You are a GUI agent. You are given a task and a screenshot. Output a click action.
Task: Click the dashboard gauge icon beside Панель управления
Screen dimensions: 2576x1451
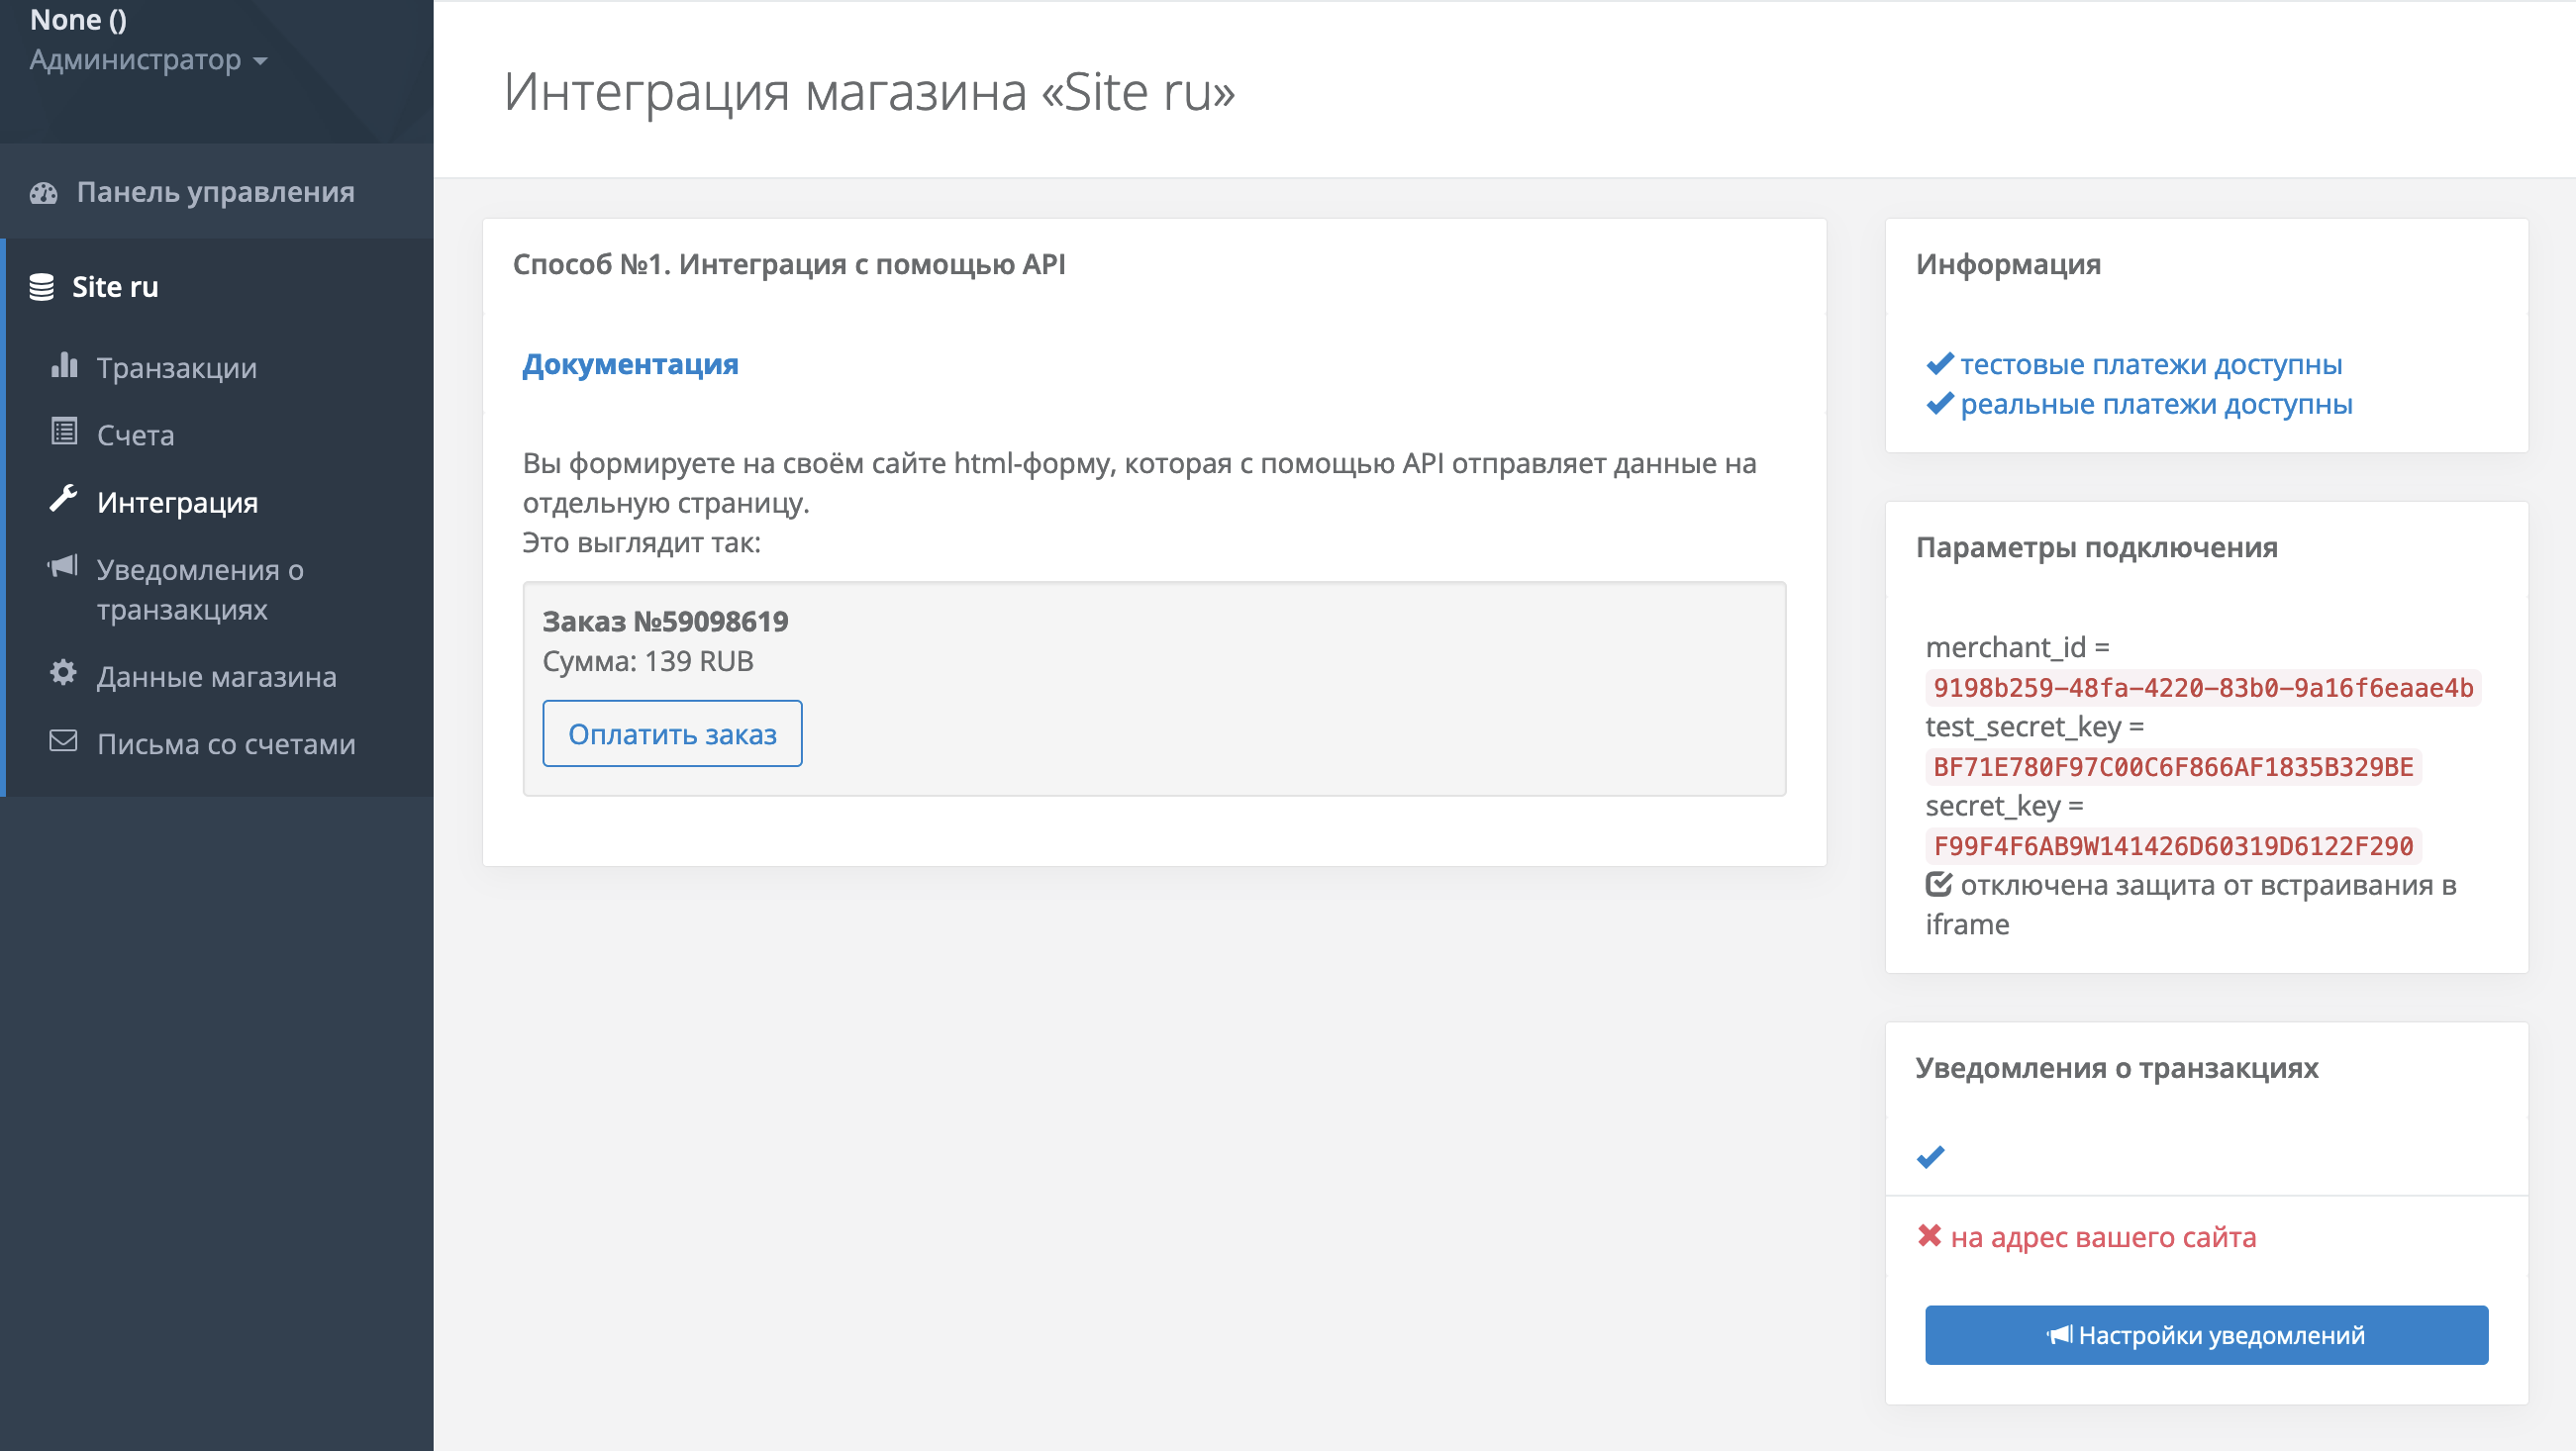[43, 193]
